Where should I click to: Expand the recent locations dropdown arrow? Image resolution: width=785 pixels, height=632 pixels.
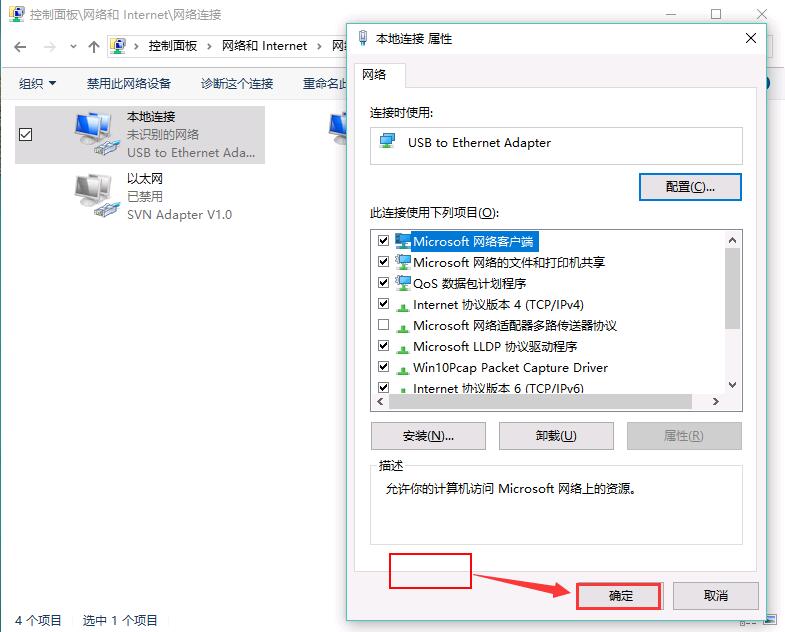[x=73, y=47]
